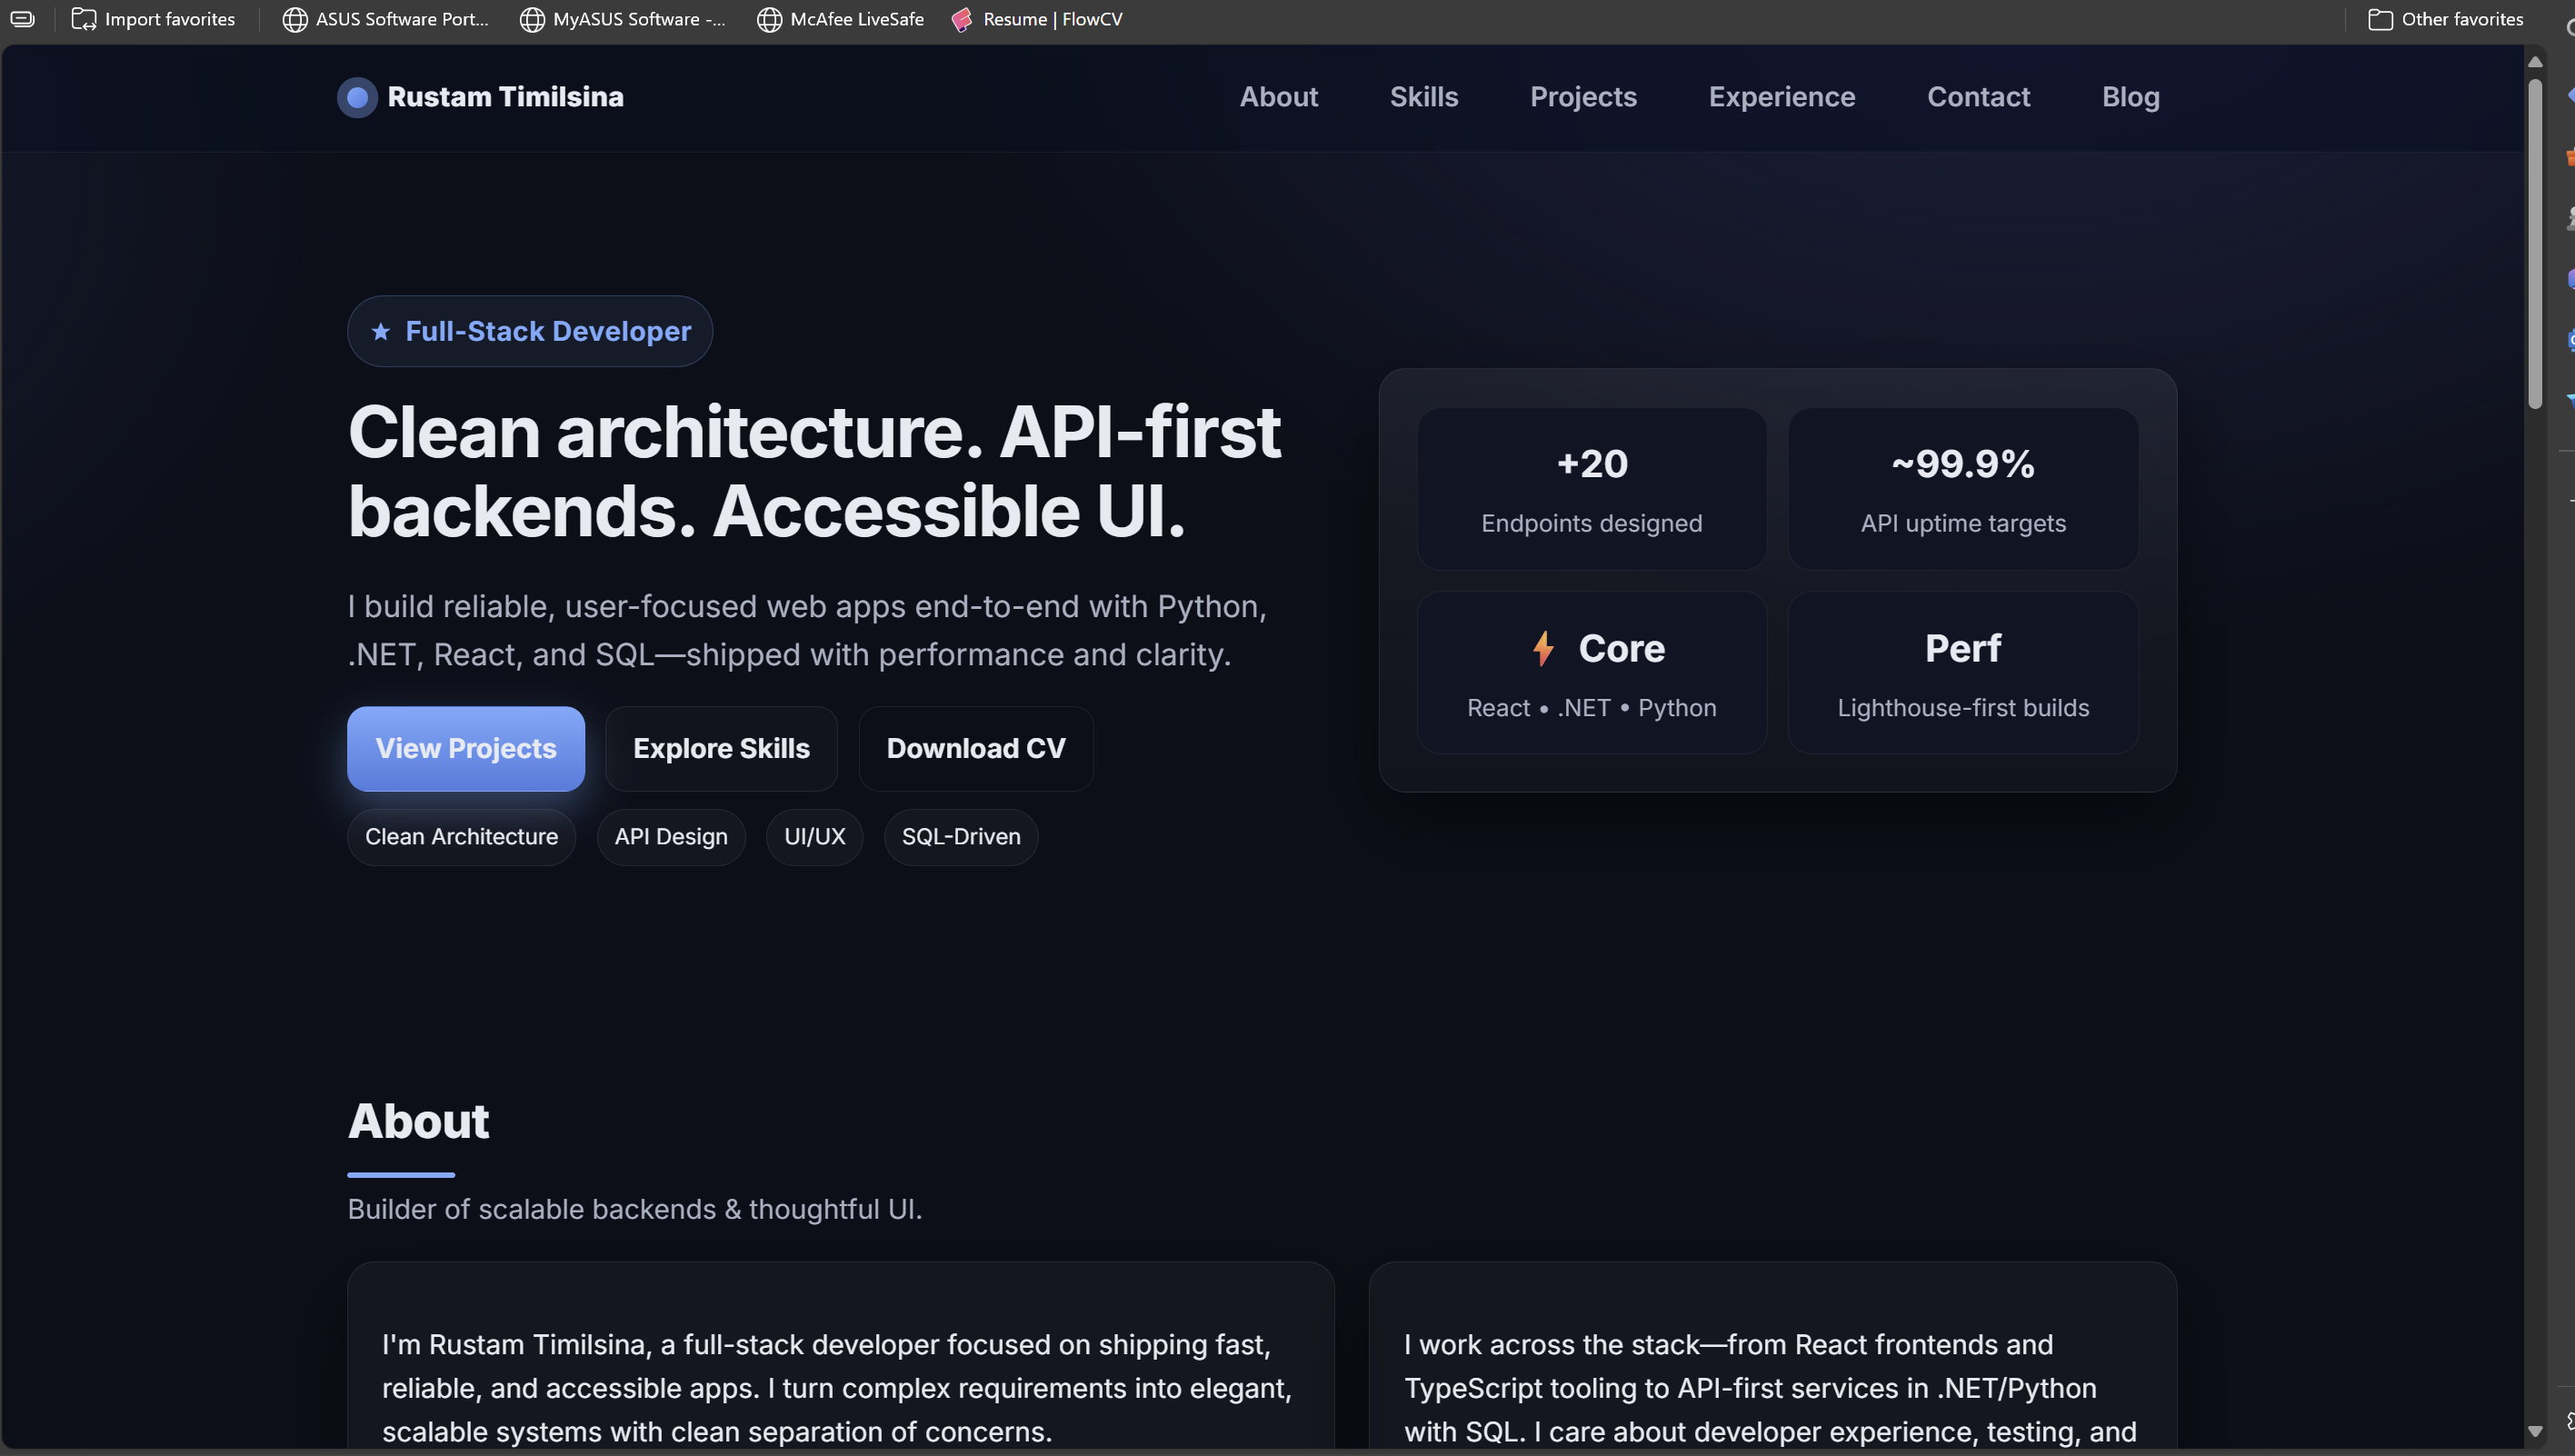
Task: Click the favorites bar toggle icon at far left
Action: 22,19
